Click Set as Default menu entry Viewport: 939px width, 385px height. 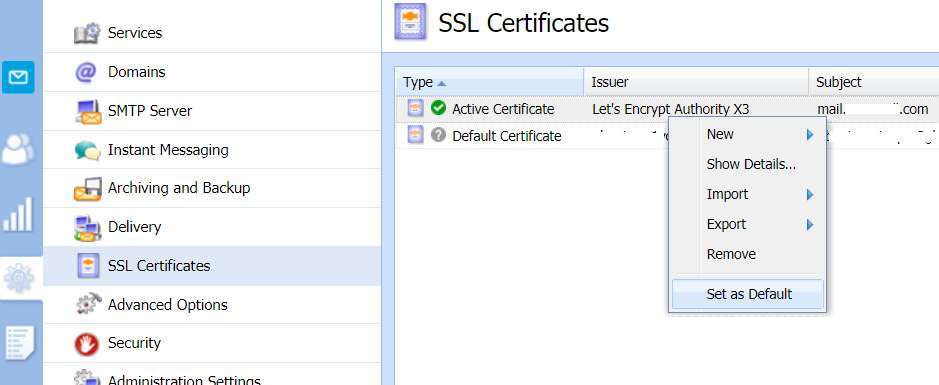[x=748, y=294]
